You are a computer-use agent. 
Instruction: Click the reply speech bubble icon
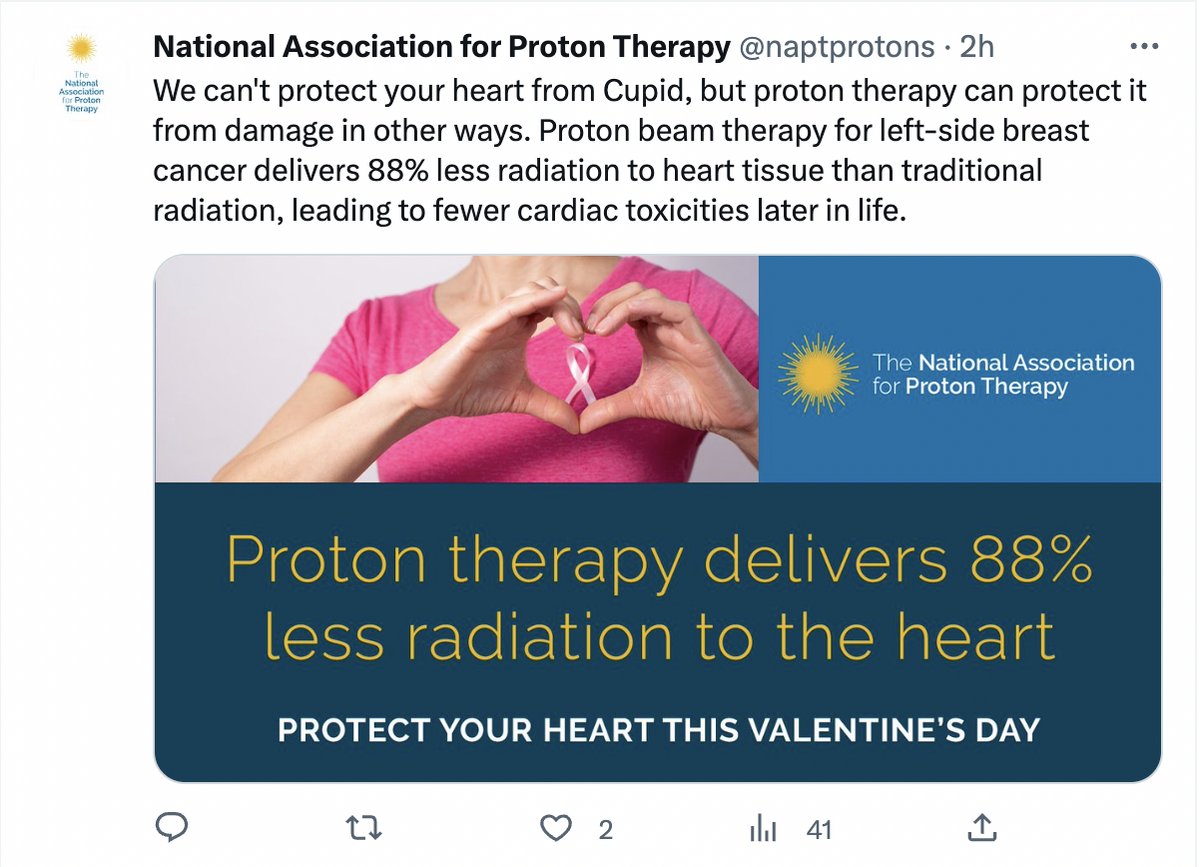(174, 827)
